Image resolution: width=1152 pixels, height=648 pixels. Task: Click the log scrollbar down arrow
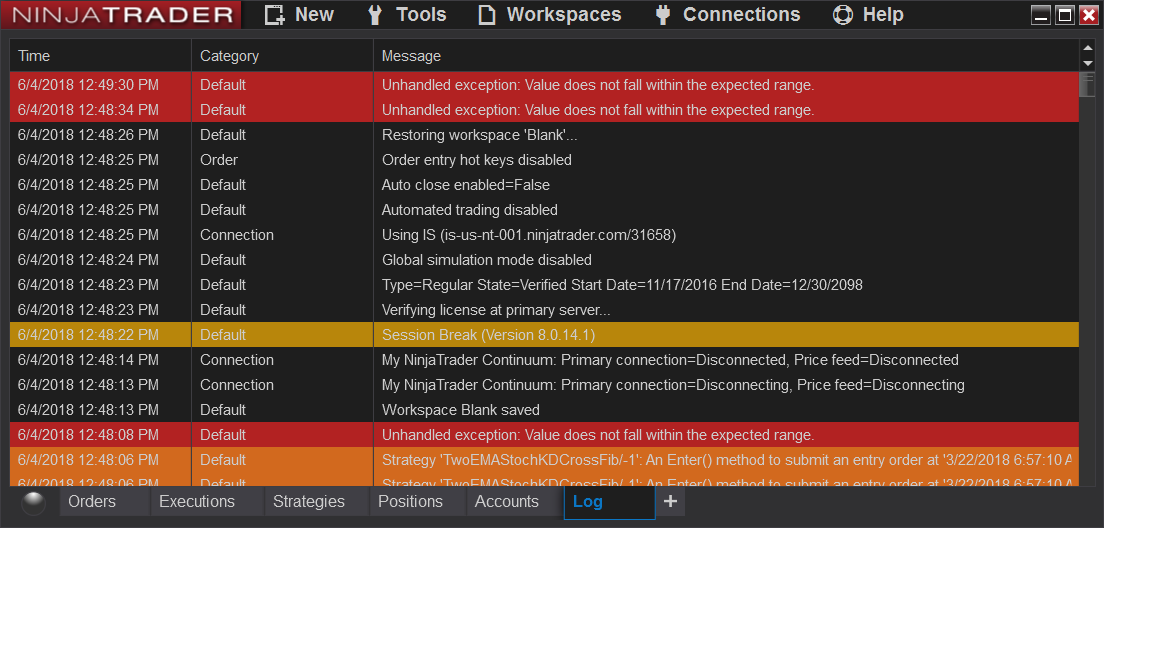coord(1087,64)
